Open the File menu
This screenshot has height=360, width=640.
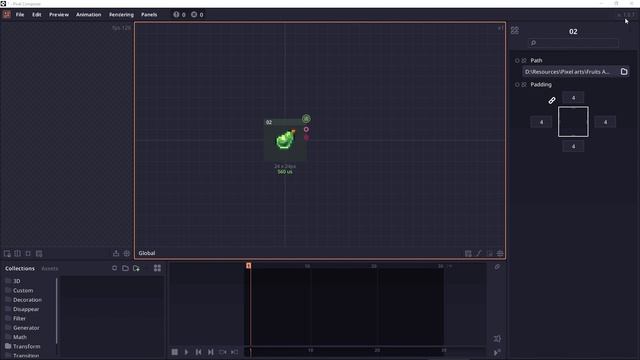pyautogui.click(x=20, y=15)
